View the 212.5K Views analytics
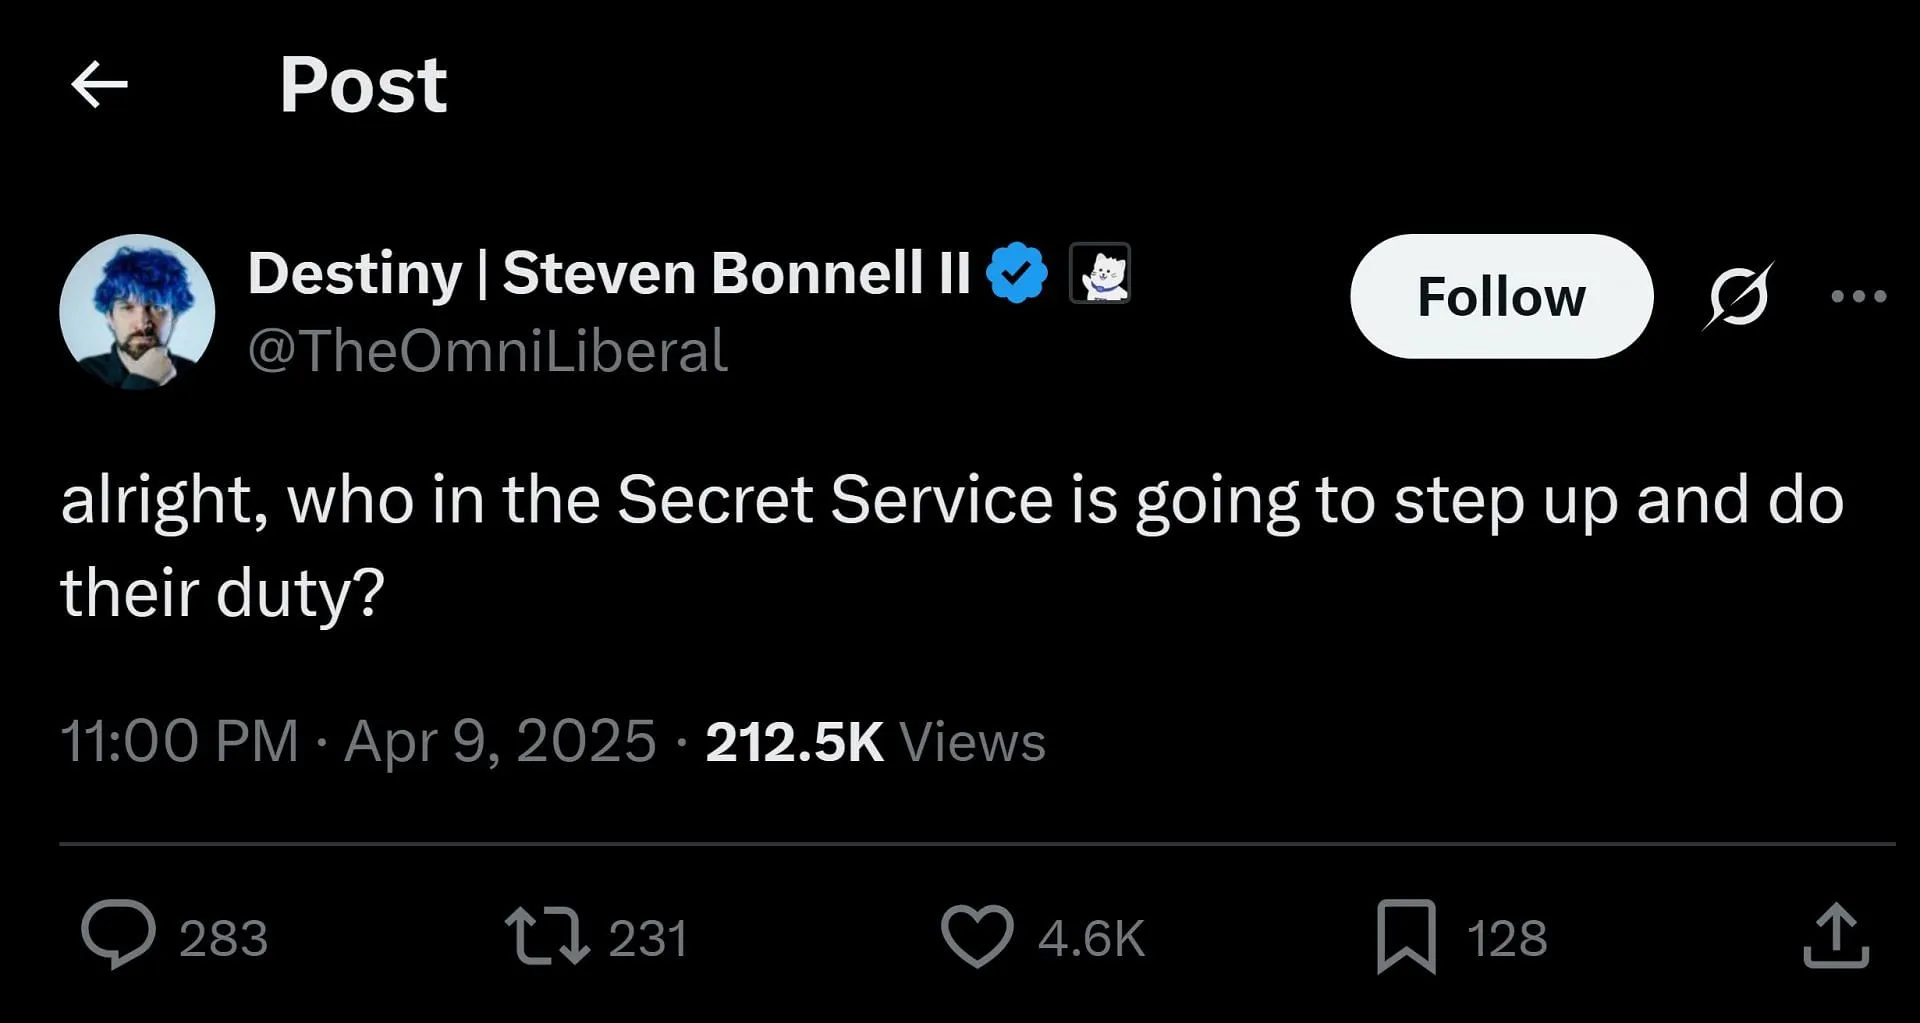 point(875,741)
